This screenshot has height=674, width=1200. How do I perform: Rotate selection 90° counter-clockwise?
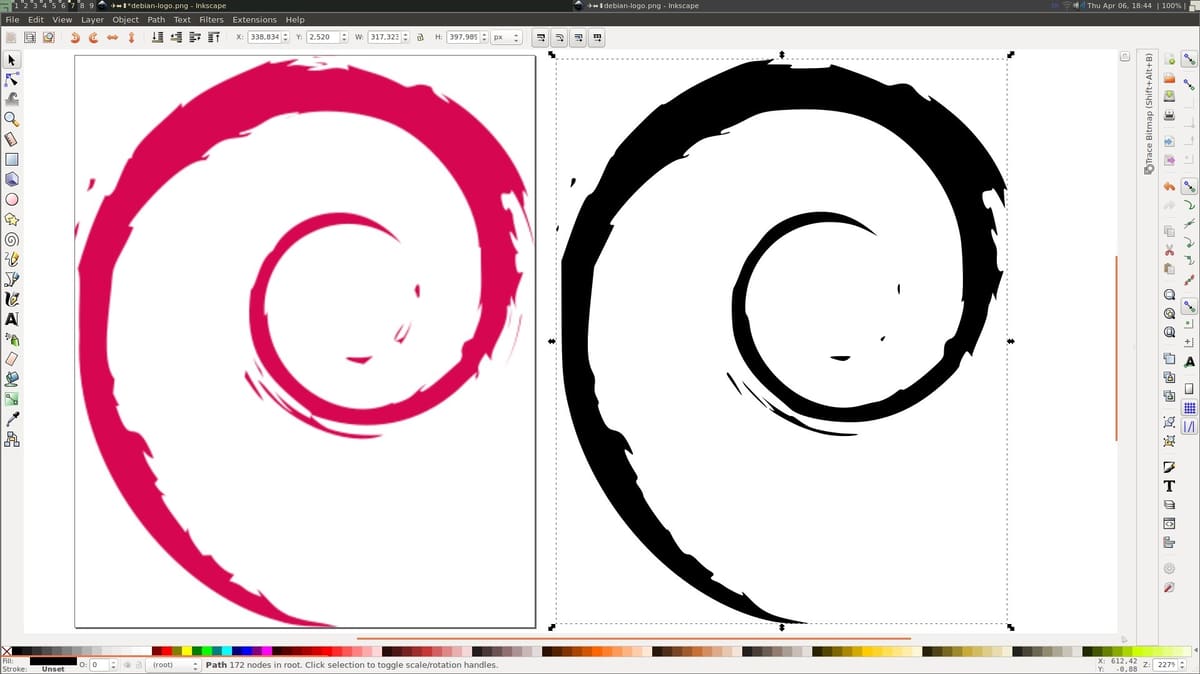76,37
